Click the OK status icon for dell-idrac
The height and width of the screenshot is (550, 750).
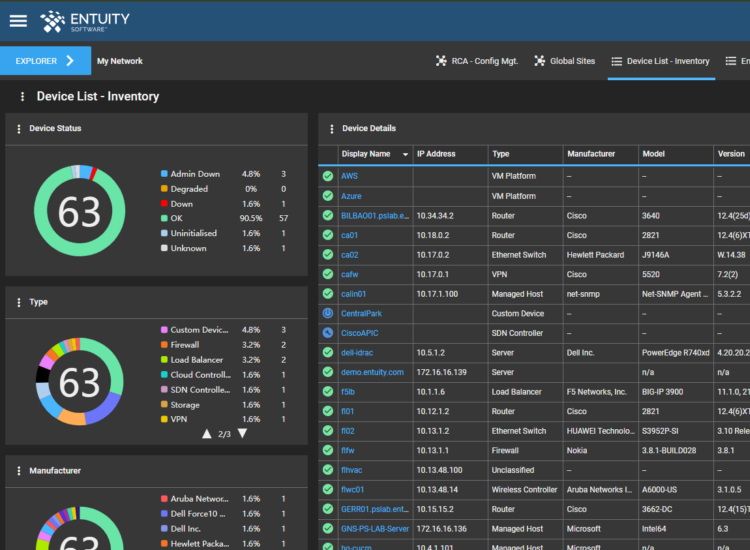(328, 352)
